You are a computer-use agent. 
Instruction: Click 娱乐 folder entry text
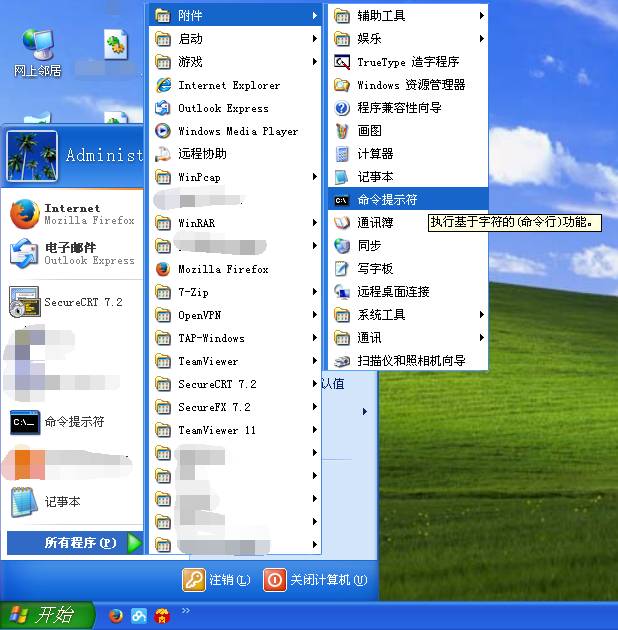[x=369, y=39]
